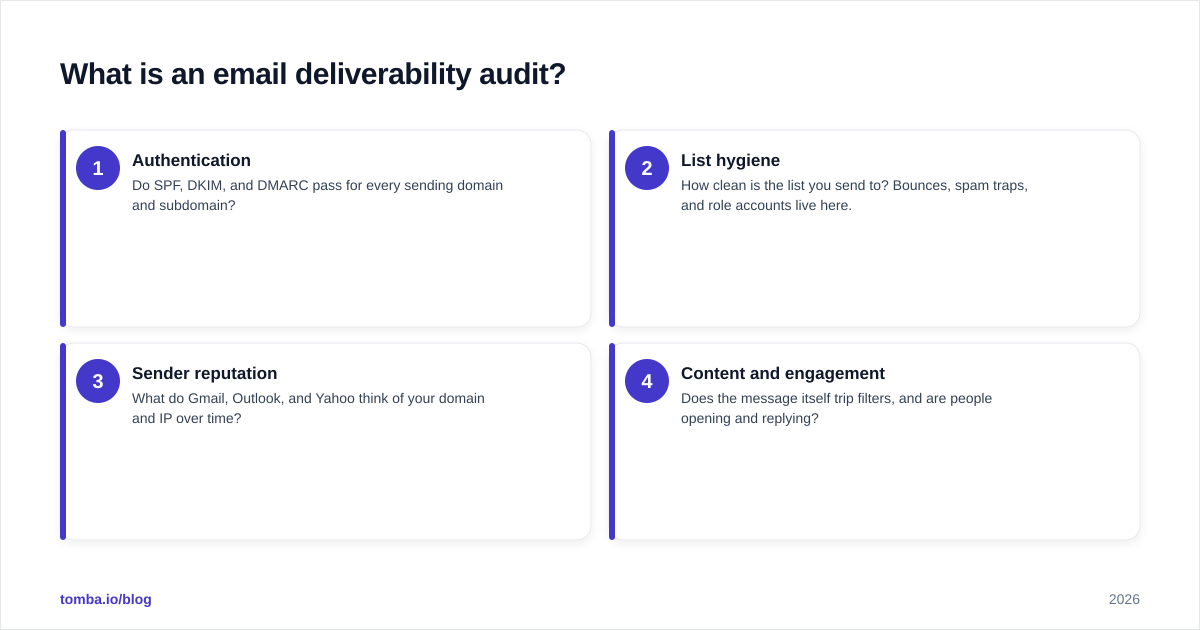This screenshot has width=1200, height=630.
Task: Select the Sender reputation card heading
Action: (204, 373)
